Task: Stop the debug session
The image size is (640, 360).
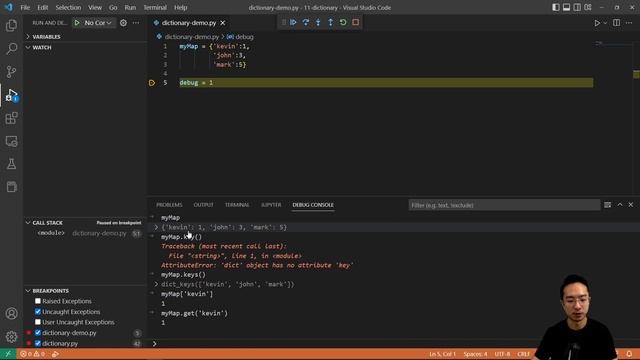Action: (x=356, y=22)
